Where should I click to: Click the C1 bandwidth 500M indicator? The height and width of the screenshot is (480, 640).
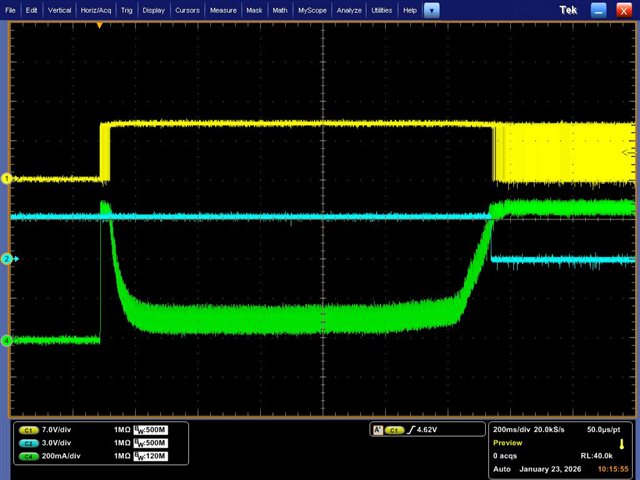click(151, 430)
